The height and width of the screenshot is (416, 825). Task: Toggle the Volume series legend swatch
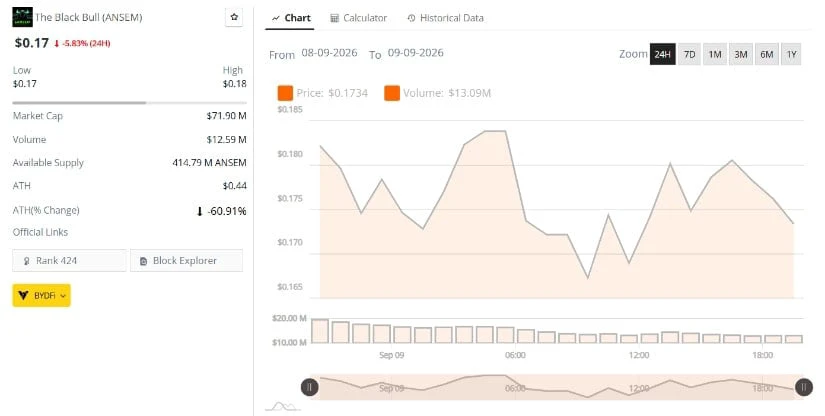(x=392, y=93)
